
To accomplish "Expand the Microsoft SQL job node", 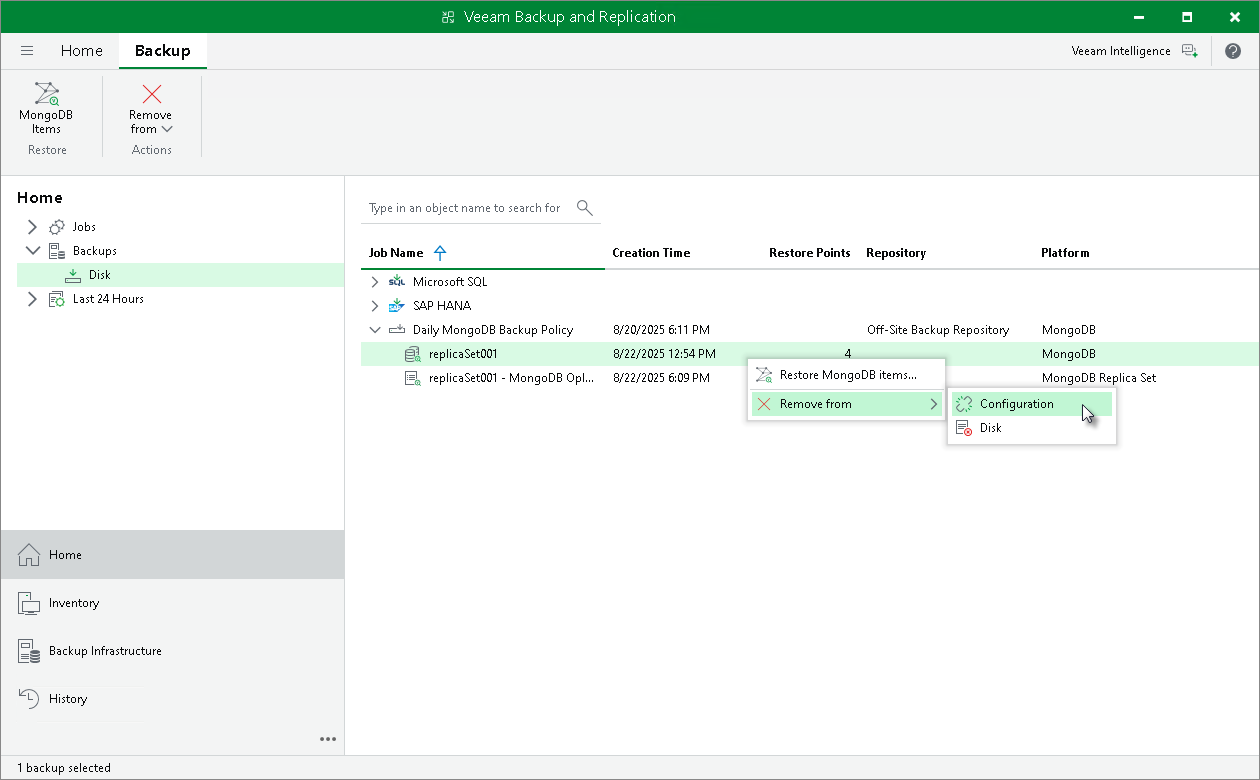I will (x=375, y=281).
